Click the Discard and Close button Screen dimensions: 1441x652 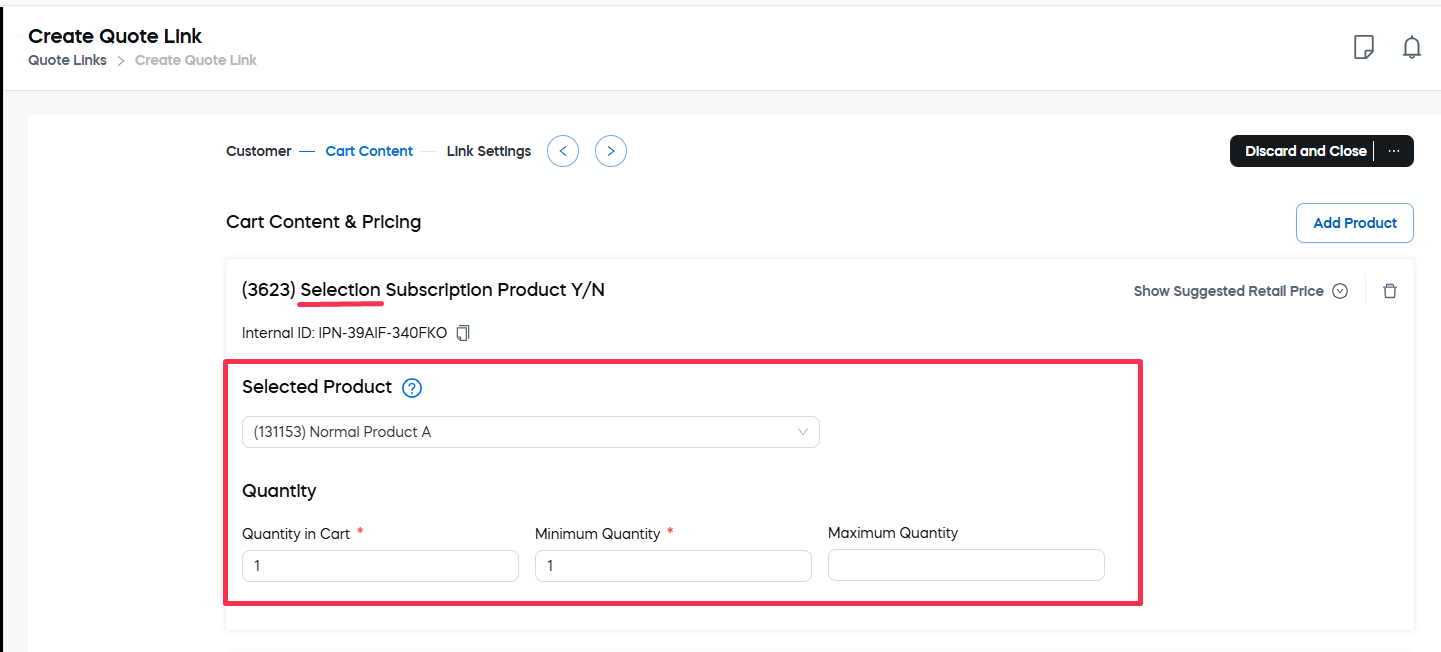(x=1304, y=151)
